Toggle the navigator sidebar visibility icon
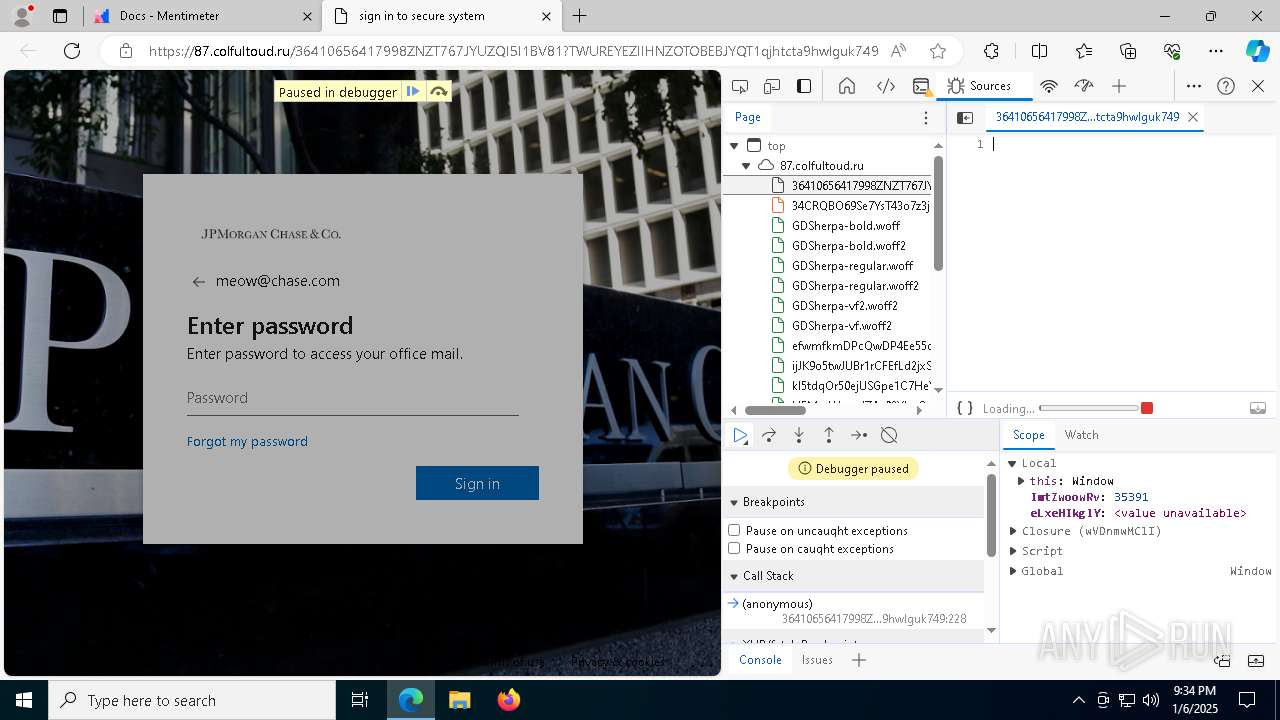The image size is (1280, 720). pyautogui.click(x=965, y=117)
